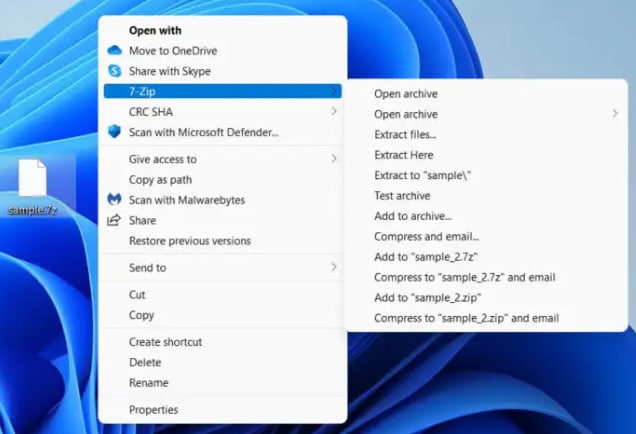Image resolution: width=636 pixels, height=434 pixels.
Task: Select Cut from context menu
Action: coord(223,294)
